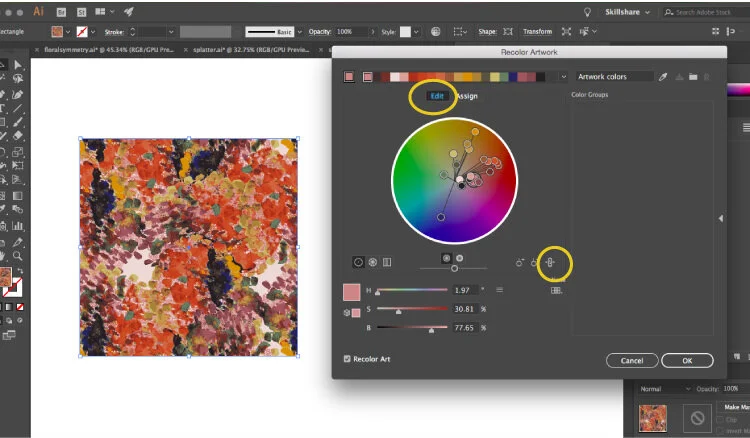Collapse the color groups side arrow
Image resolution: width=750 pixels, height=438 pixels.
721,219
